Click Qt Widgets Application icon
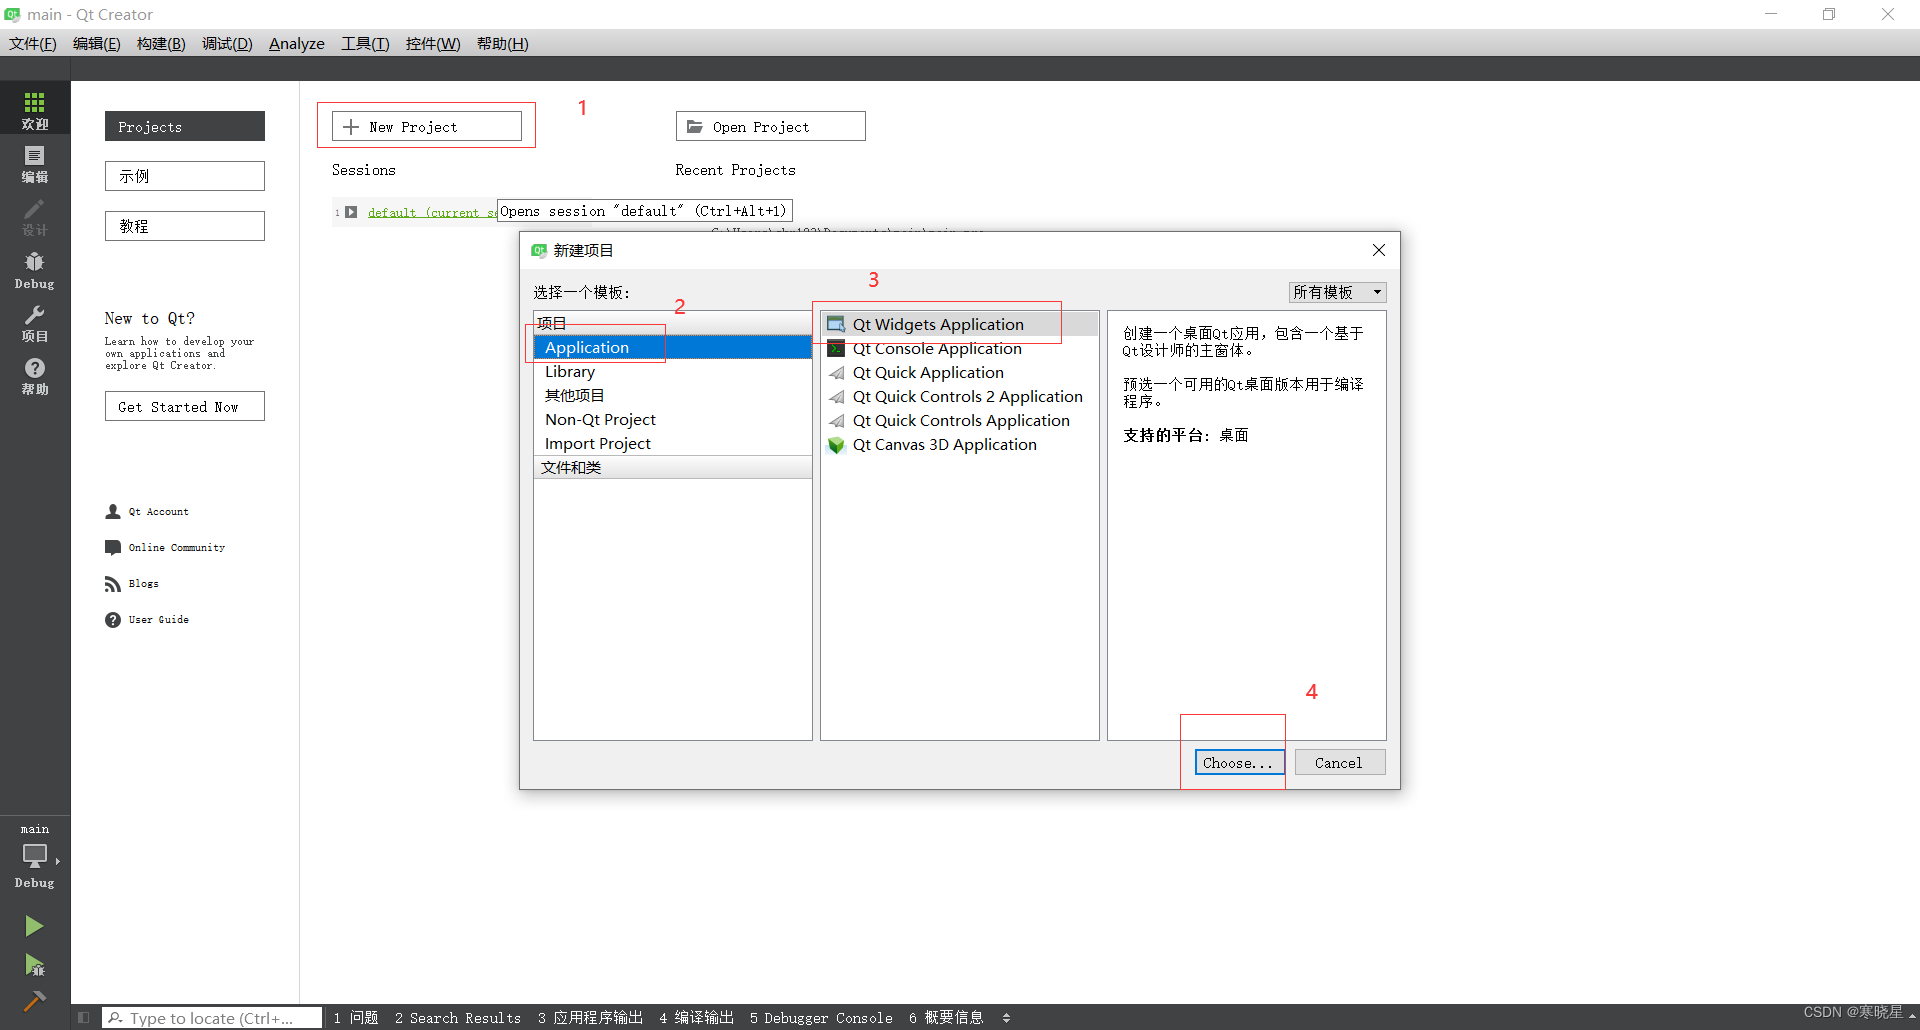1920x1030 pixels. tap(836, 324)
